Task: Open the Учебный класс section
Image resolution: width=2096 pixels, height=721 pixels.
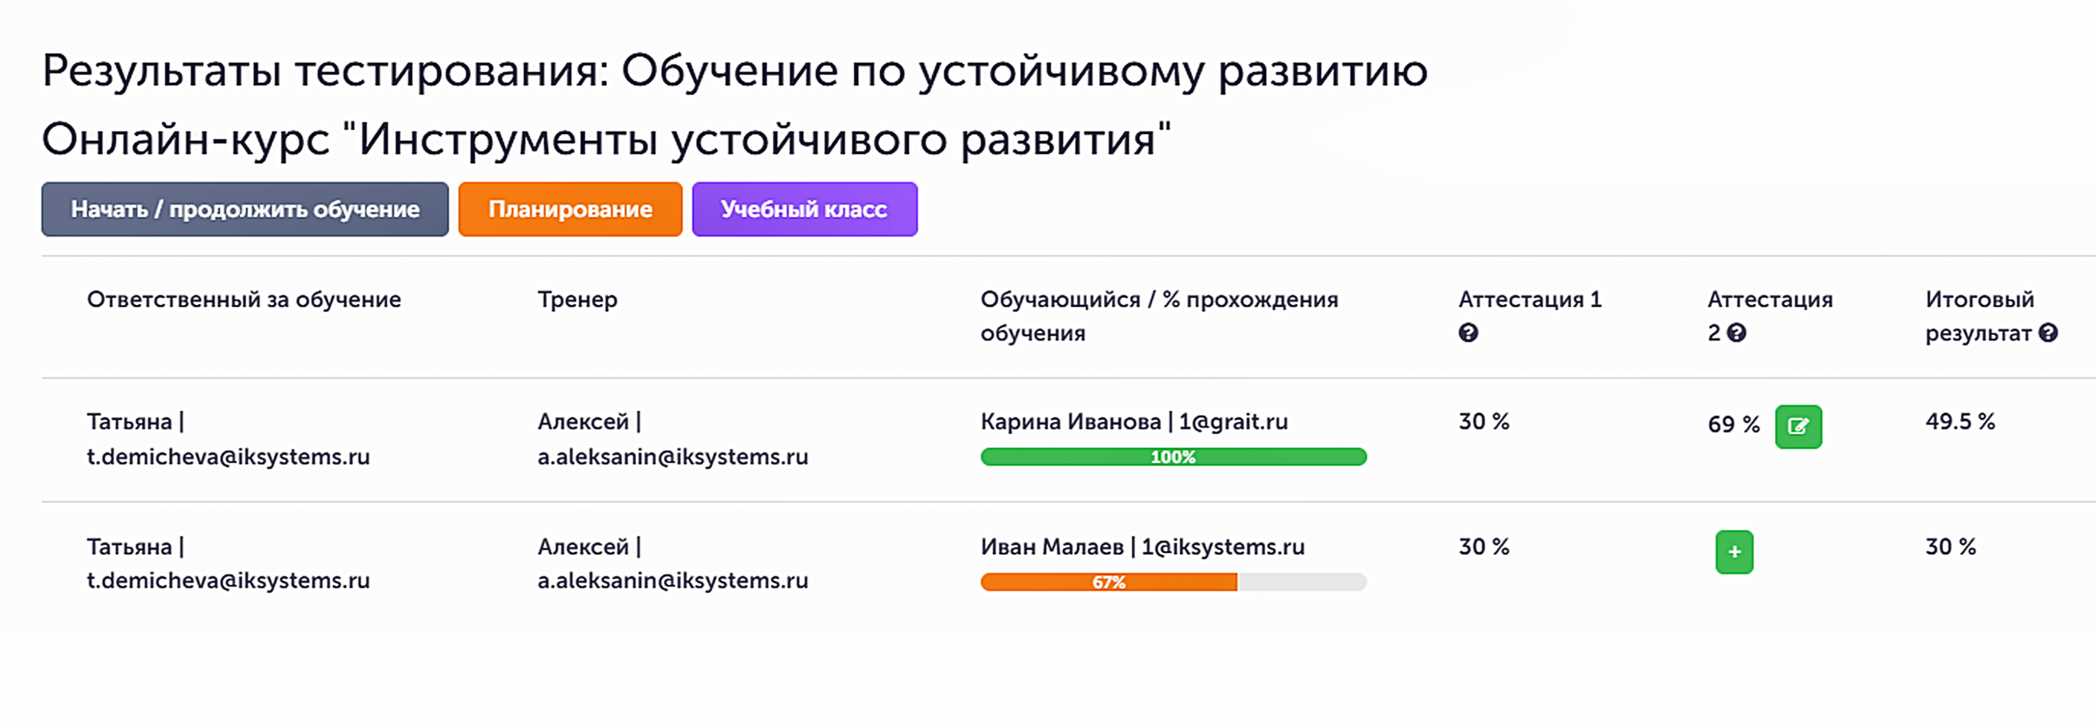Action: point(804,209)
